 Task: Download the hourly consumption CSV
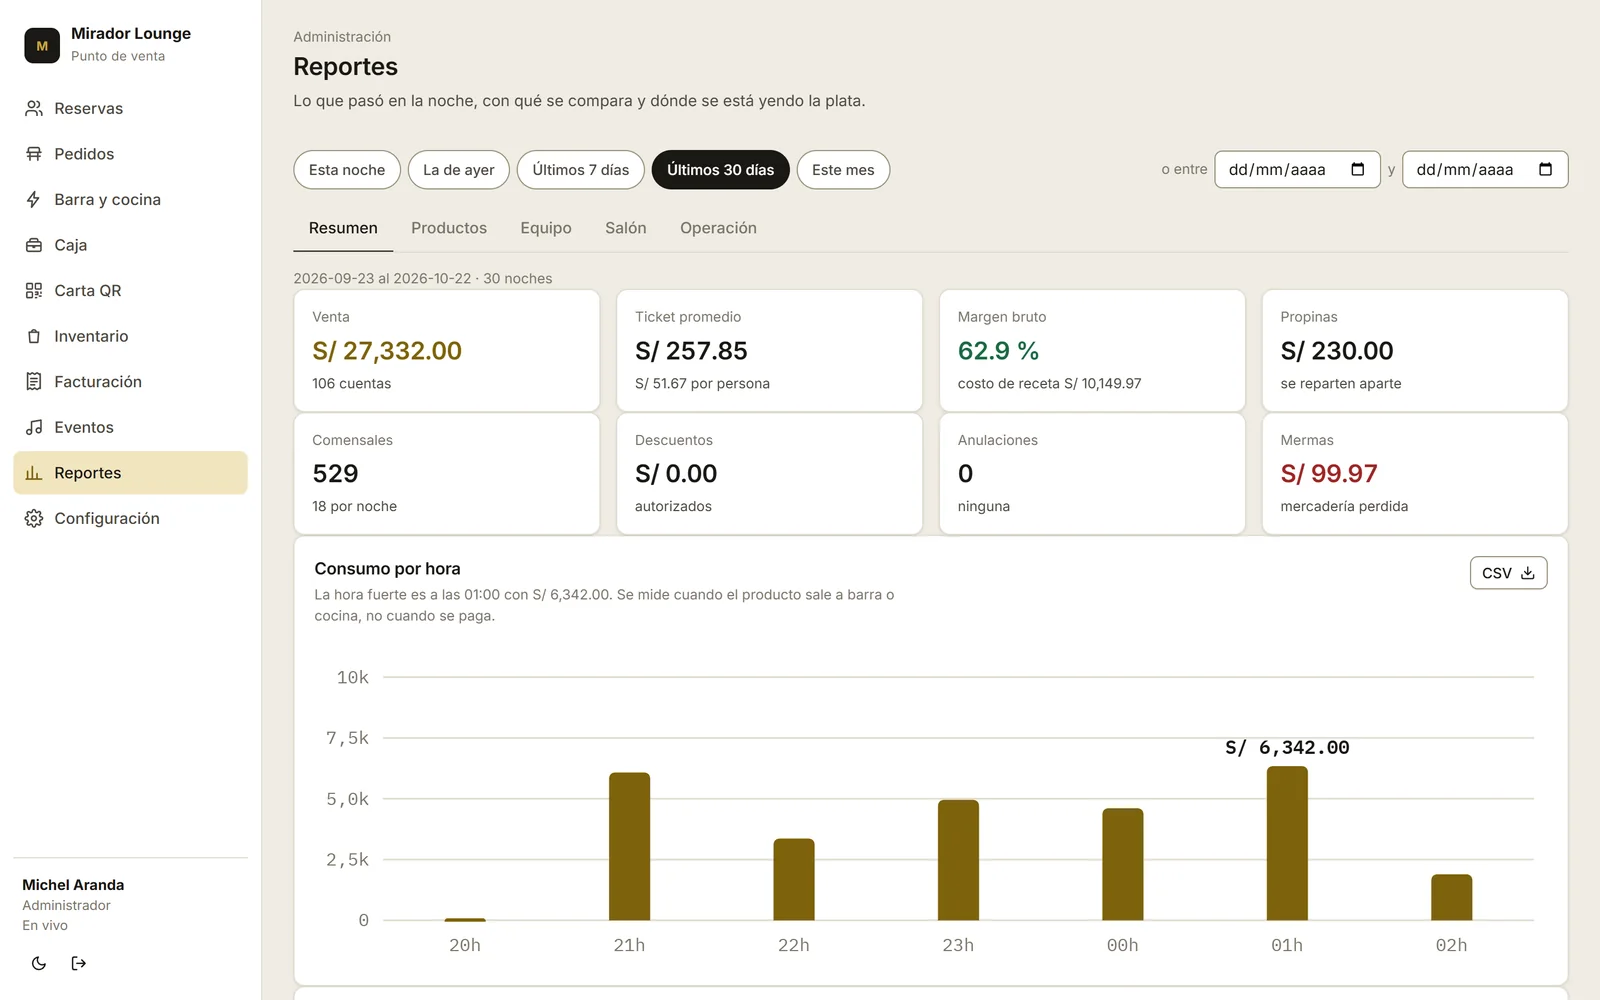pos(1508,573)
